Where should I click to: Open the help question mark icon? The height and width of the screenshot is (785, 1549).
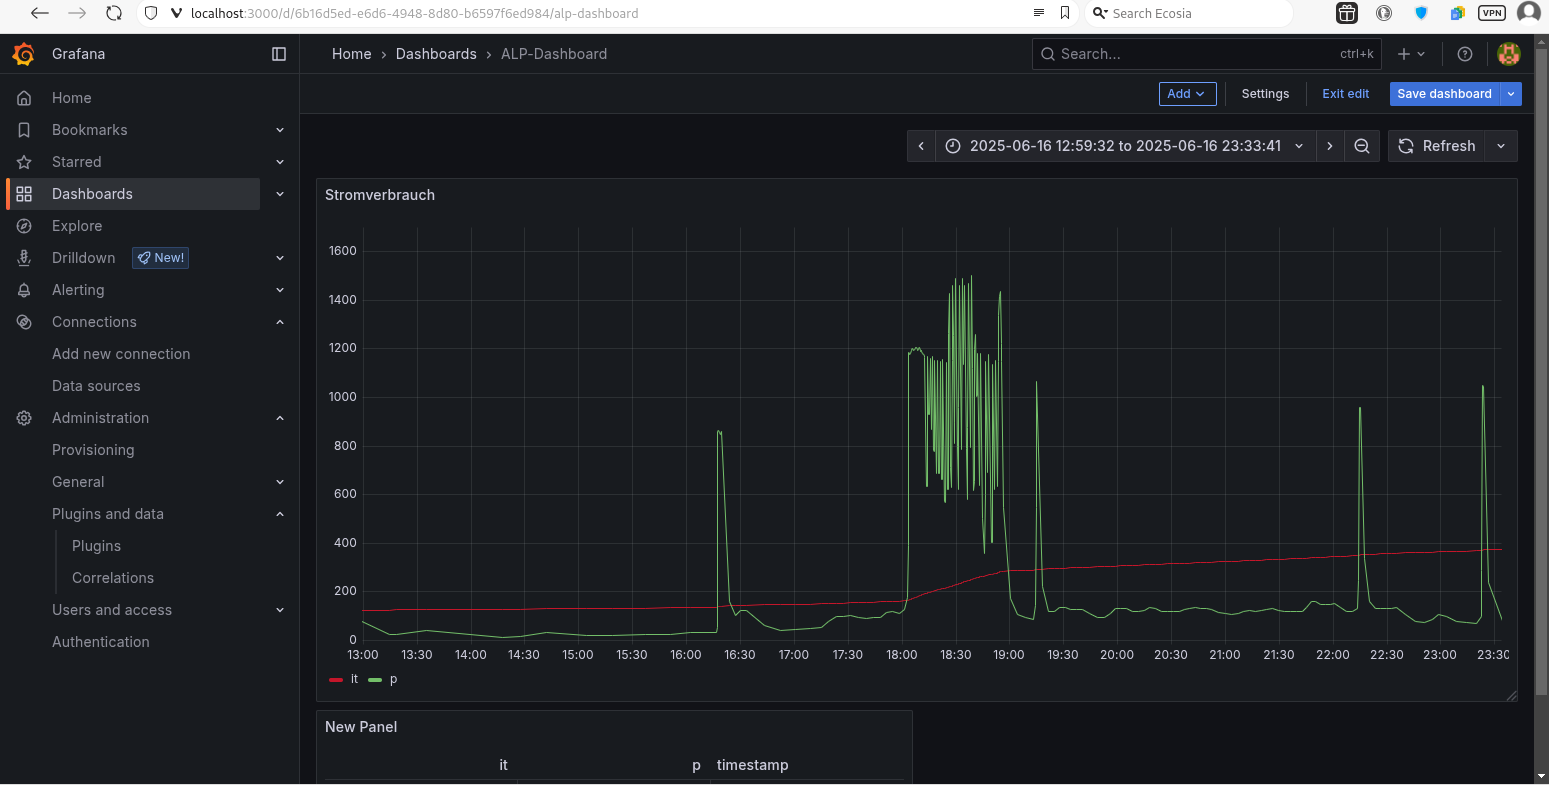(1465, 54)
